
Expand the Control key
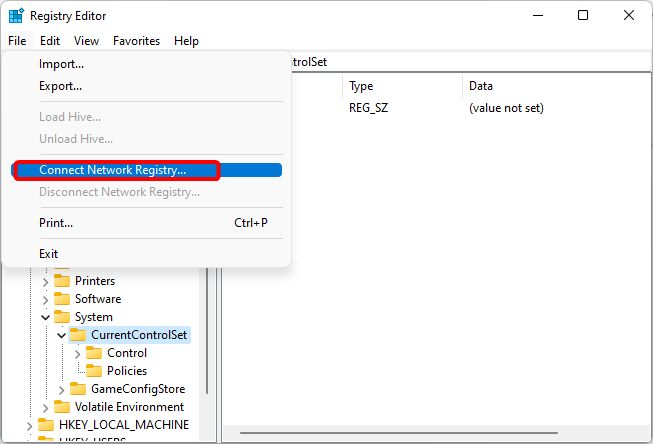tap(78, 354)
